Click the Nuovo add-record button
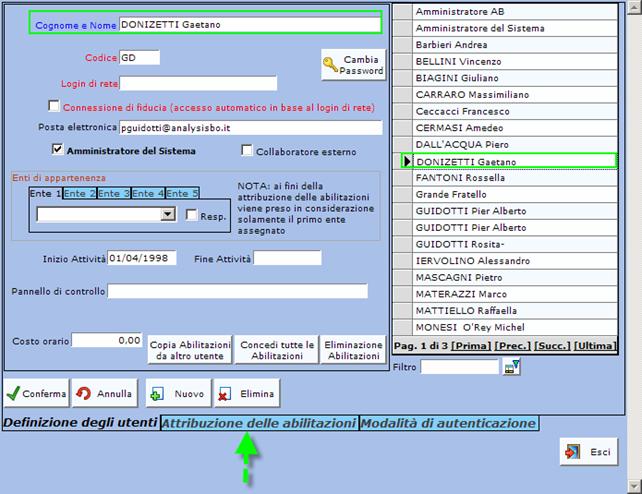 click(x=178, y=393)
